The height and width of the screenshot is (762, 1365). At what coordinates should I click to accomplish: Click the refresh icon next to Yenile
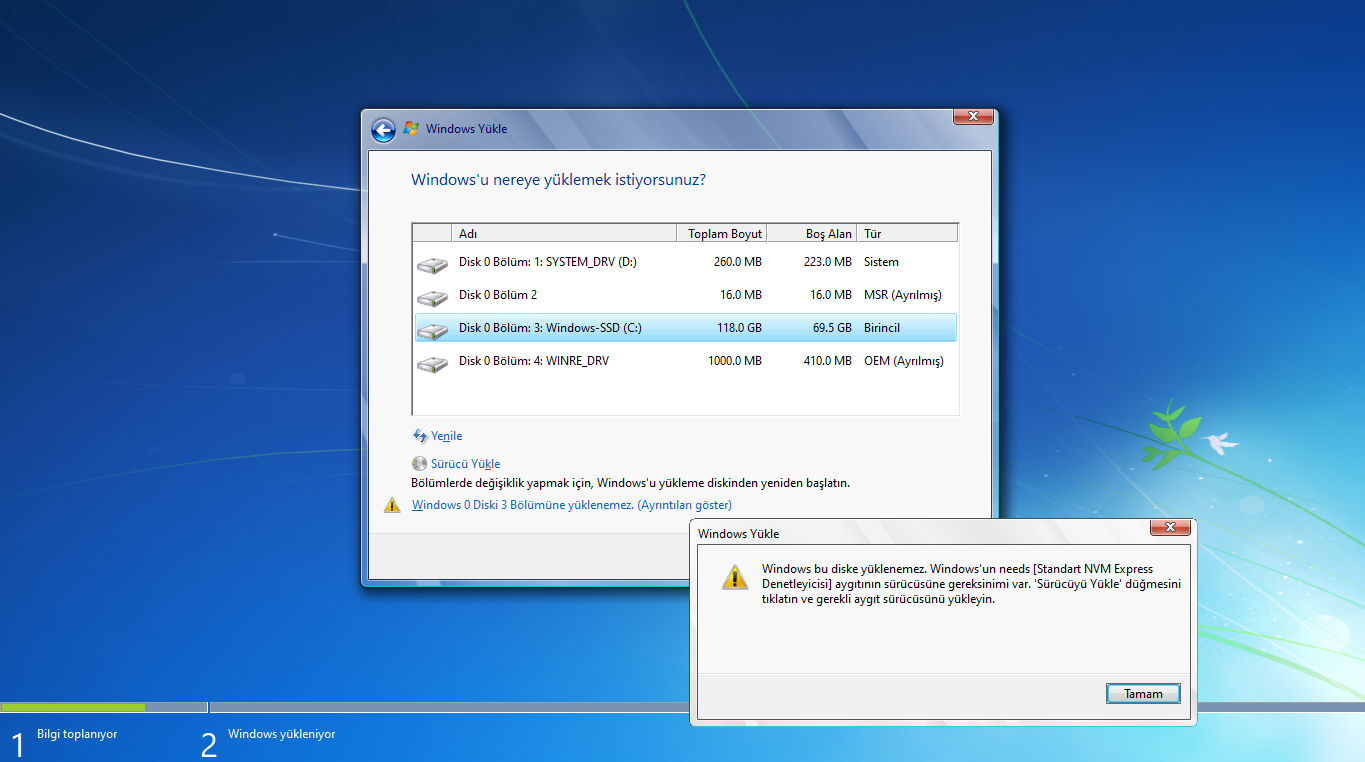420,436
